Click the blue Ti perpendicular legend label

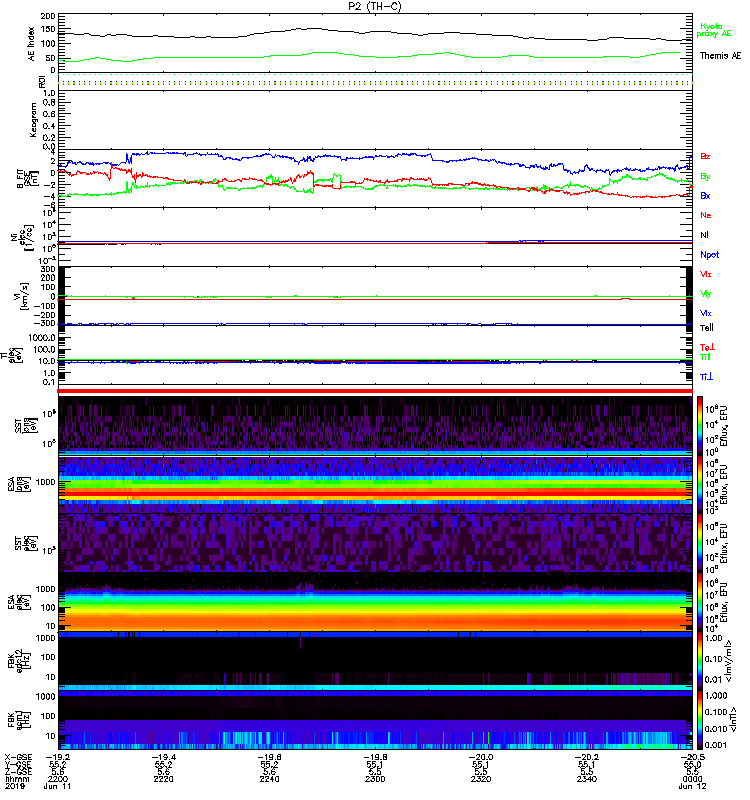coord(706,377)
